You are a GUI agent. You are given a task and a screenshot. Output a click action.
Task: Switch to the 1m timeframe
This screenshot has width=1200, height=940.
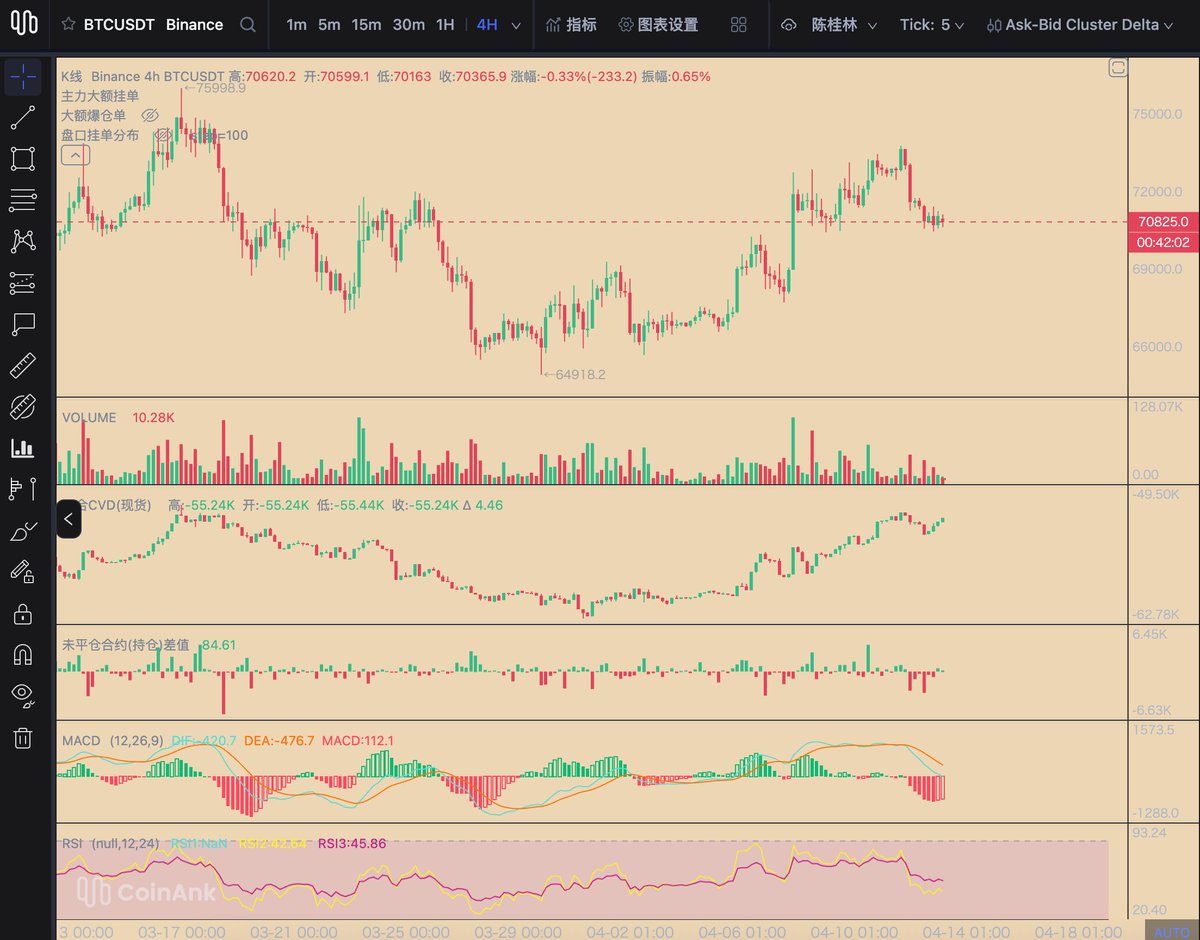[296, 24]
